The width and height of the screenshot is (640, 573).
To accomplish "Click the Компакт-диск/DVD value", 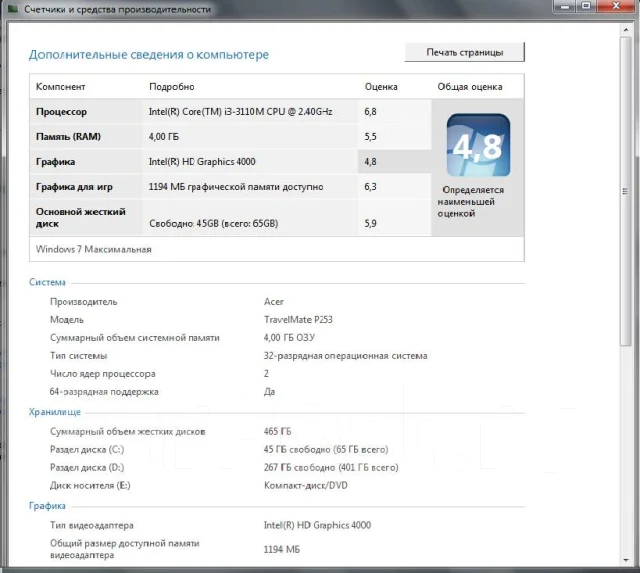I will tap(306, 486).
